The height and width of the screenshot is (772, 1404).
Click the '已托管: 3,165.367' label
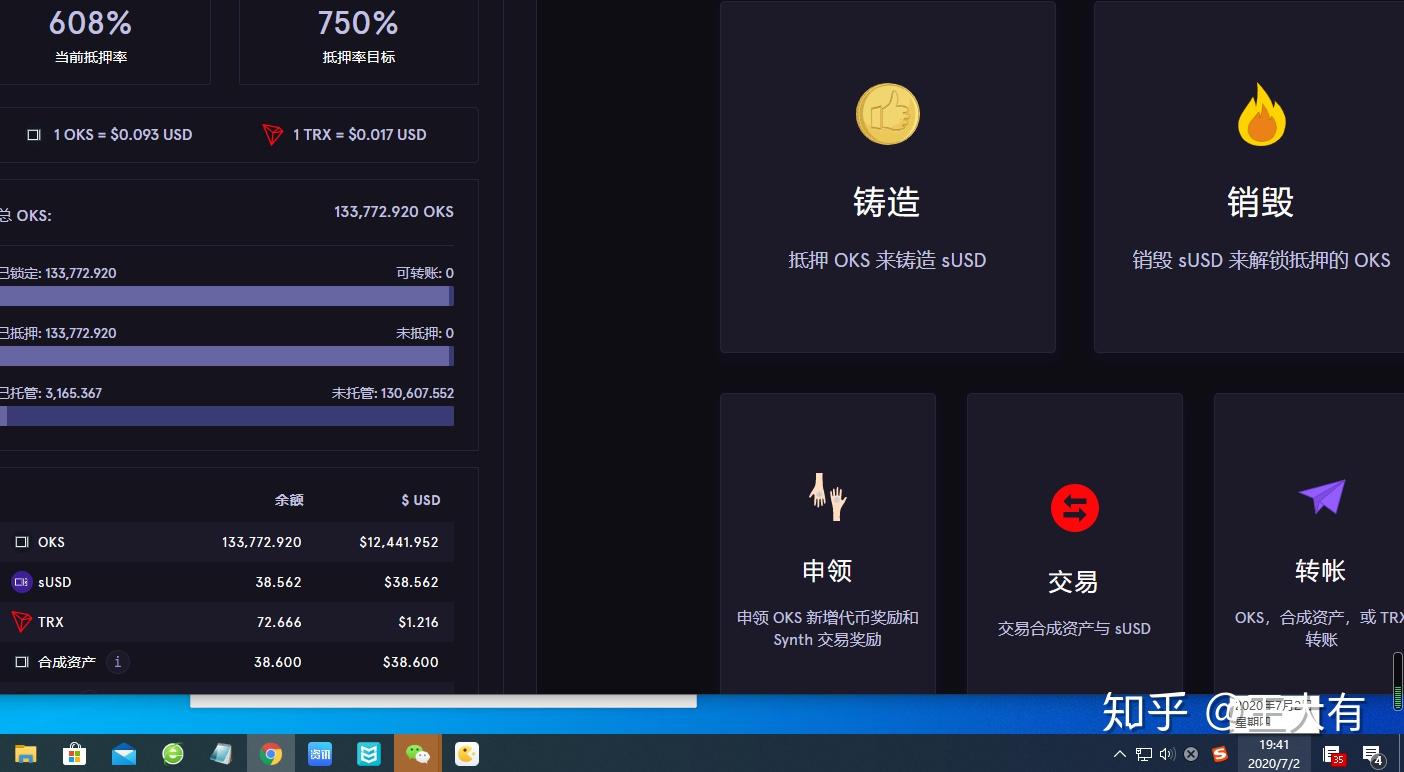(51, 393)
